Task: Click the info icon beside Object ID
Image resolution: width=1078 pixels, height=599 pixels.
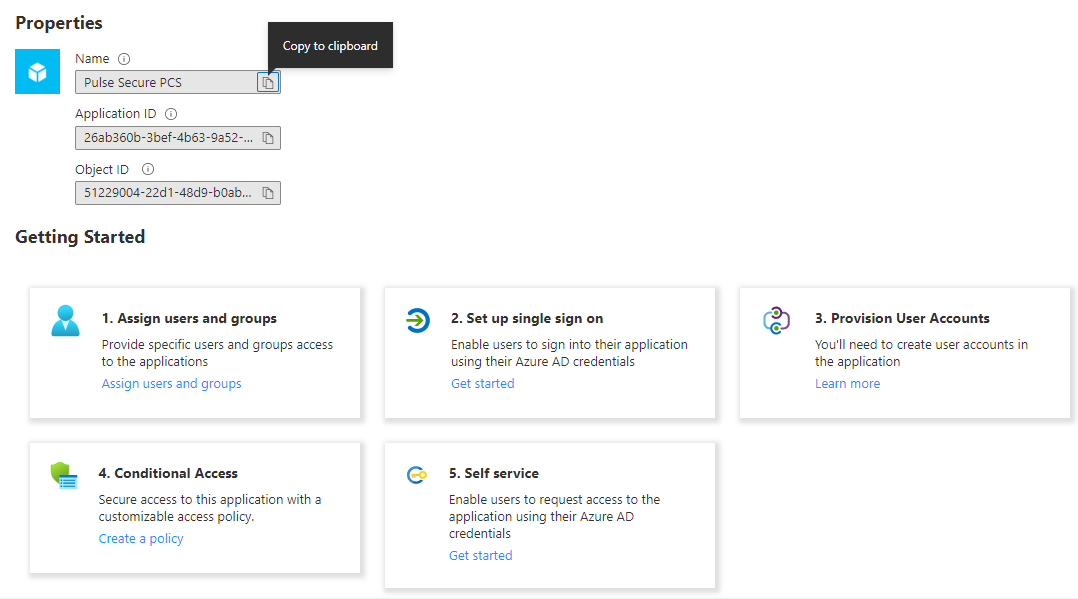Action: point(148,169)
